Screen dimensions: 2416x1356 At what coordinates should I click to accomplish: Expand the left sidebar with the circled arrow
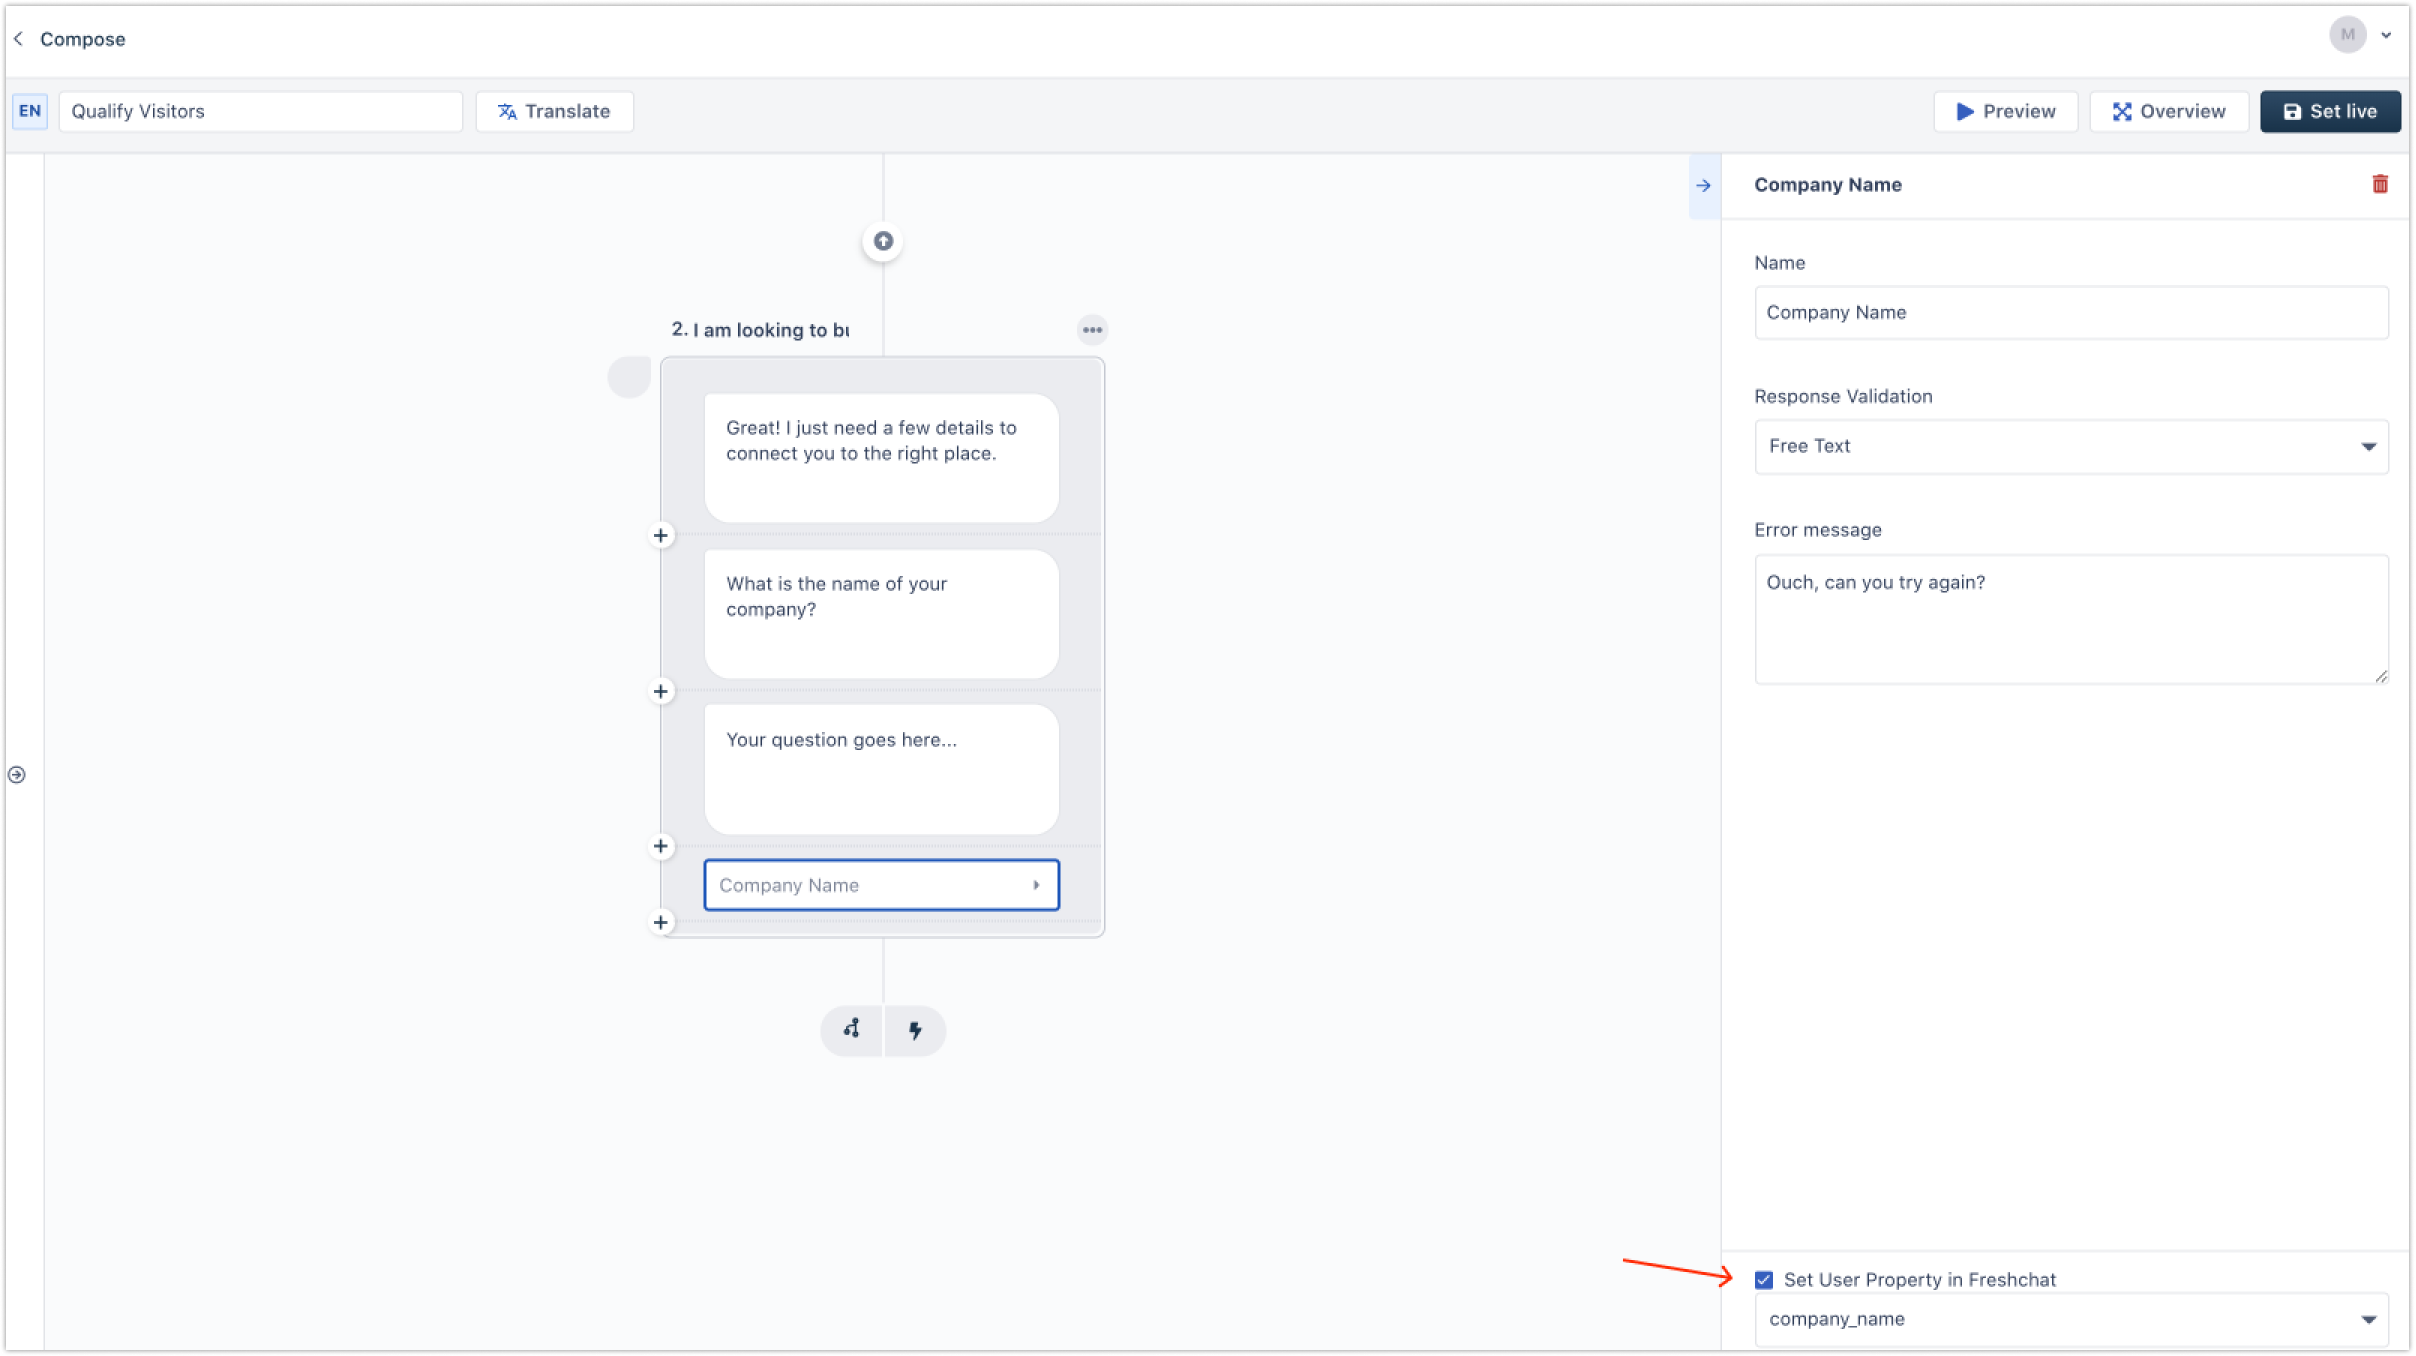click(17, 775)
